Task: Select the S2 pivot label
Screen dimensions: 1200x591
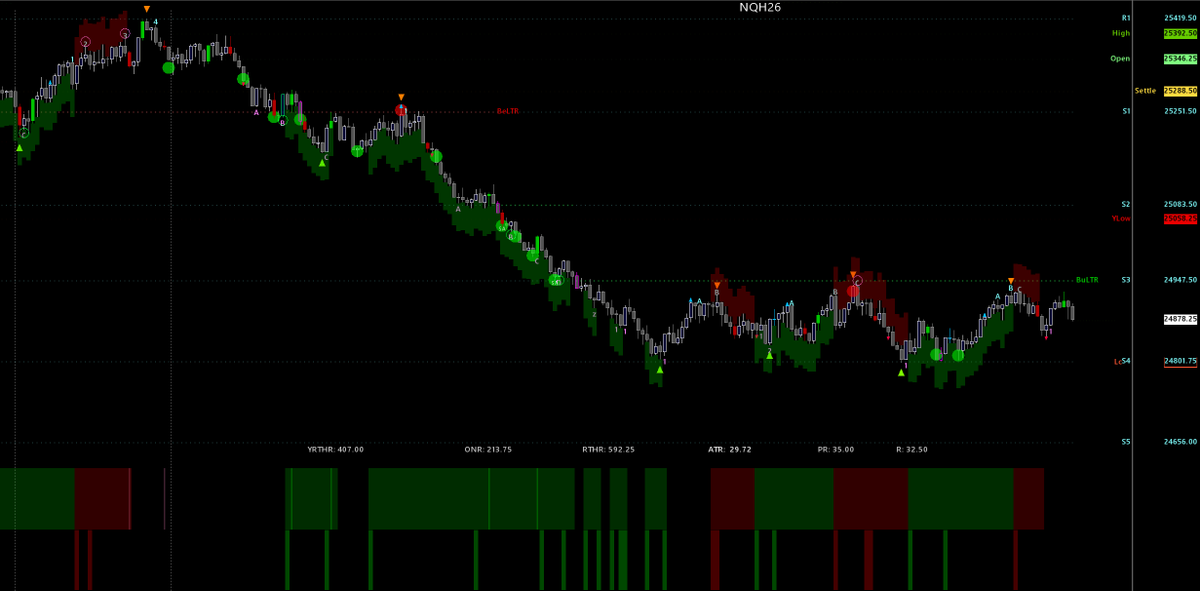Action: [1126, 204]
